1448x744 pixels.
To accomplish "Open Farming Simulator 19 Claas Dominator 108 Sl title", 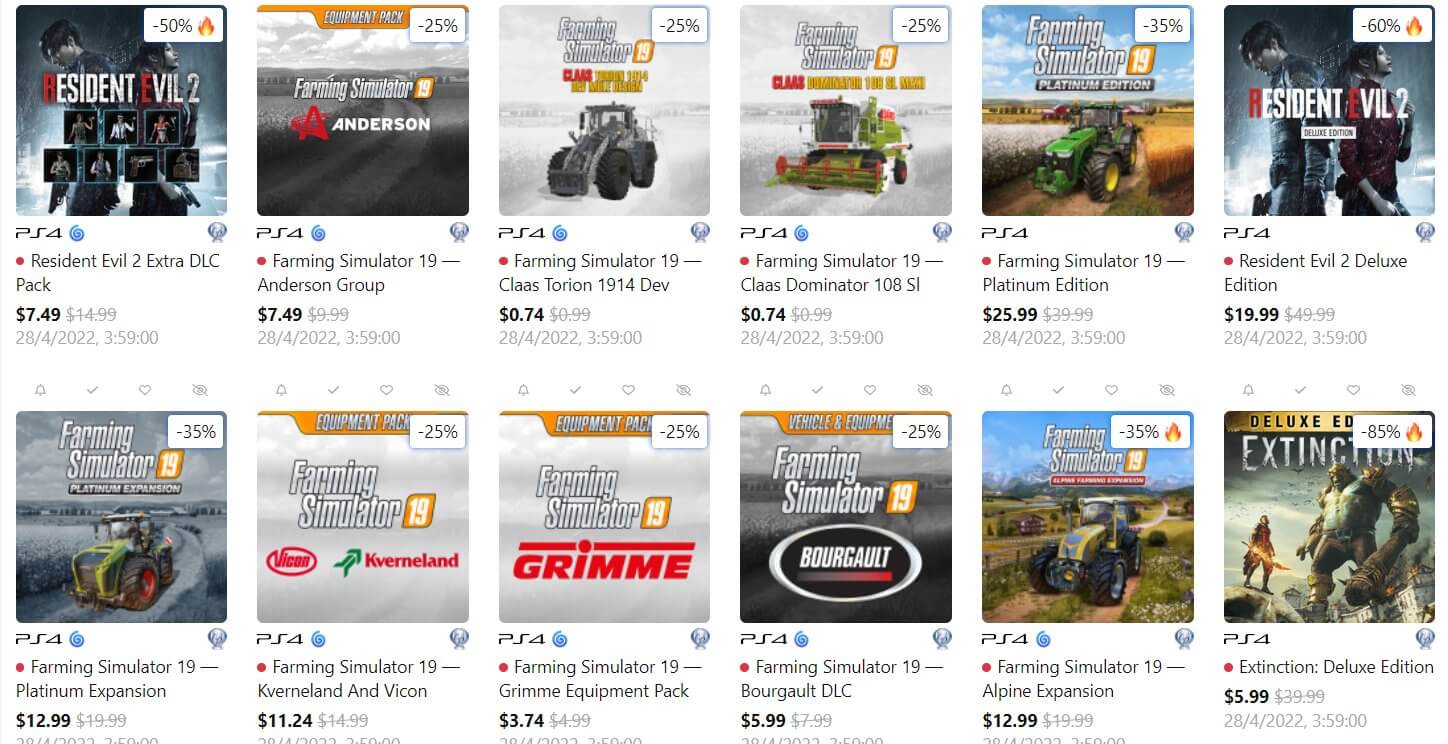I will pos(840,273).
